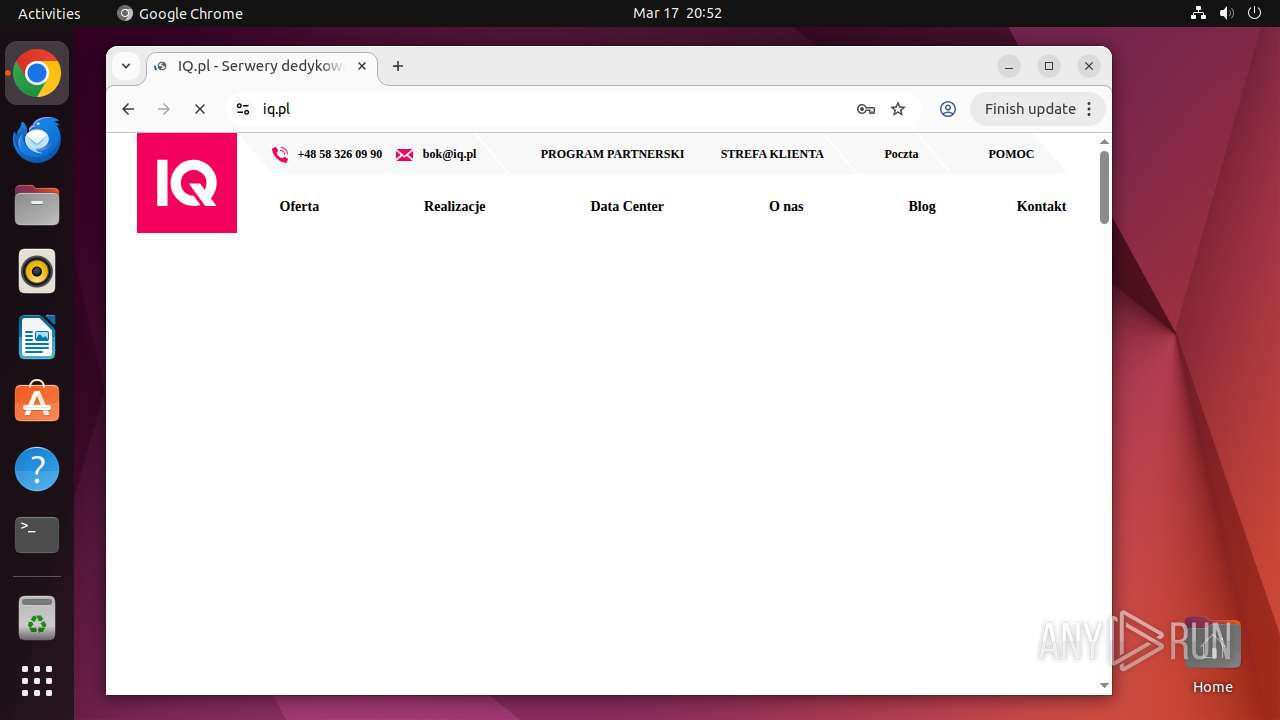This screenshot has height=720, width=1280.
Task: Click the Finish update button
Action: [1030, 109]
